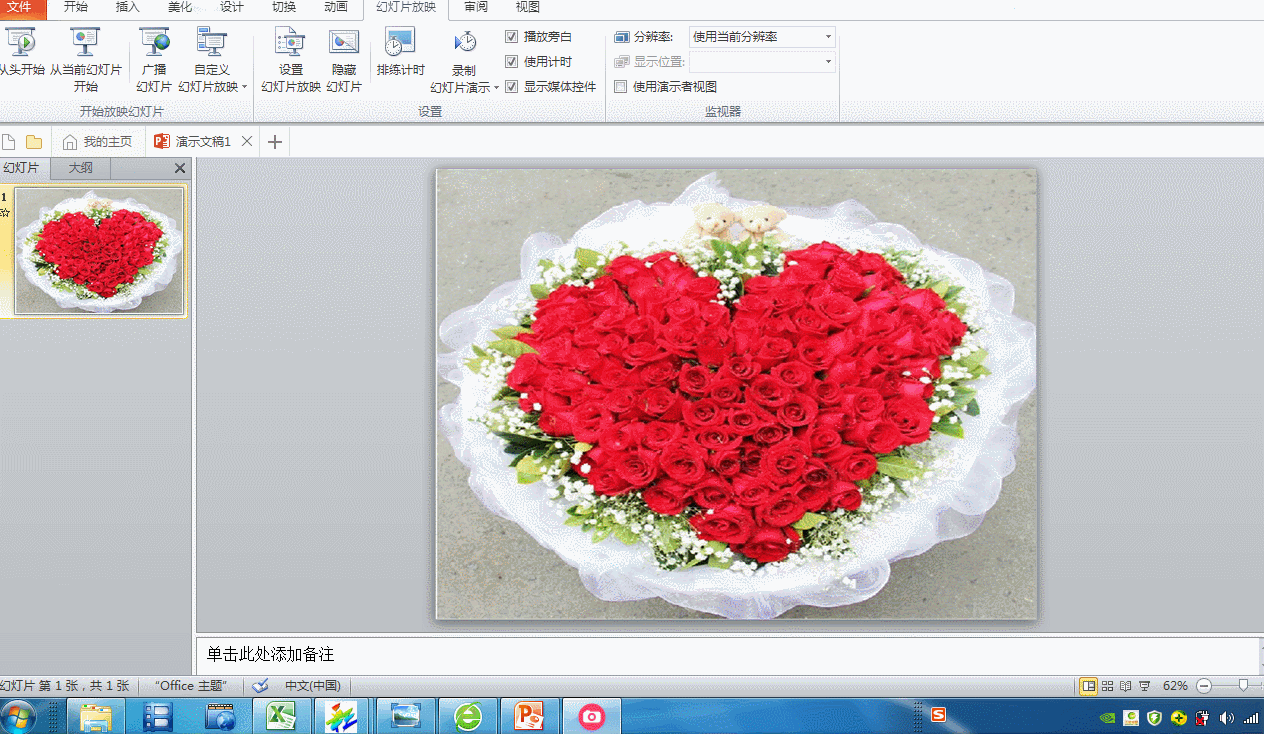
Task: Click the PowerPoint taskbar icon
Action: (x=529, y=716)
